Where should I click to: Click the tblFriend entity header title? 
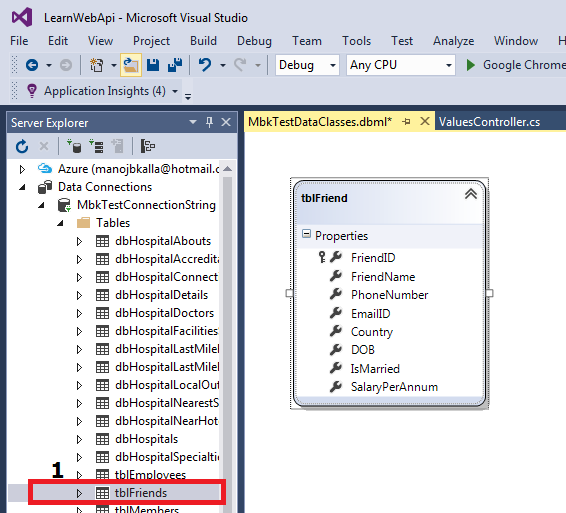pos(324,198)
